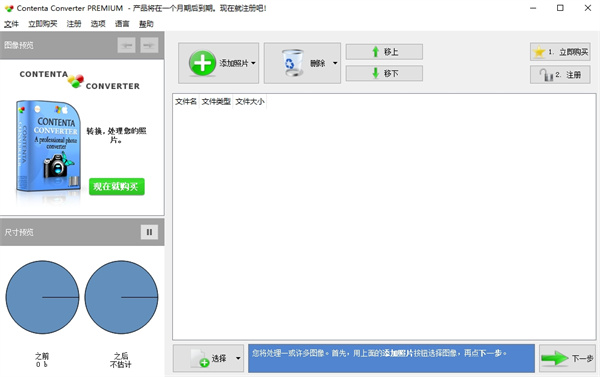Screen dimensions: 600x377
Task: Open the Help menu
Action: click(x=146, y=24)
